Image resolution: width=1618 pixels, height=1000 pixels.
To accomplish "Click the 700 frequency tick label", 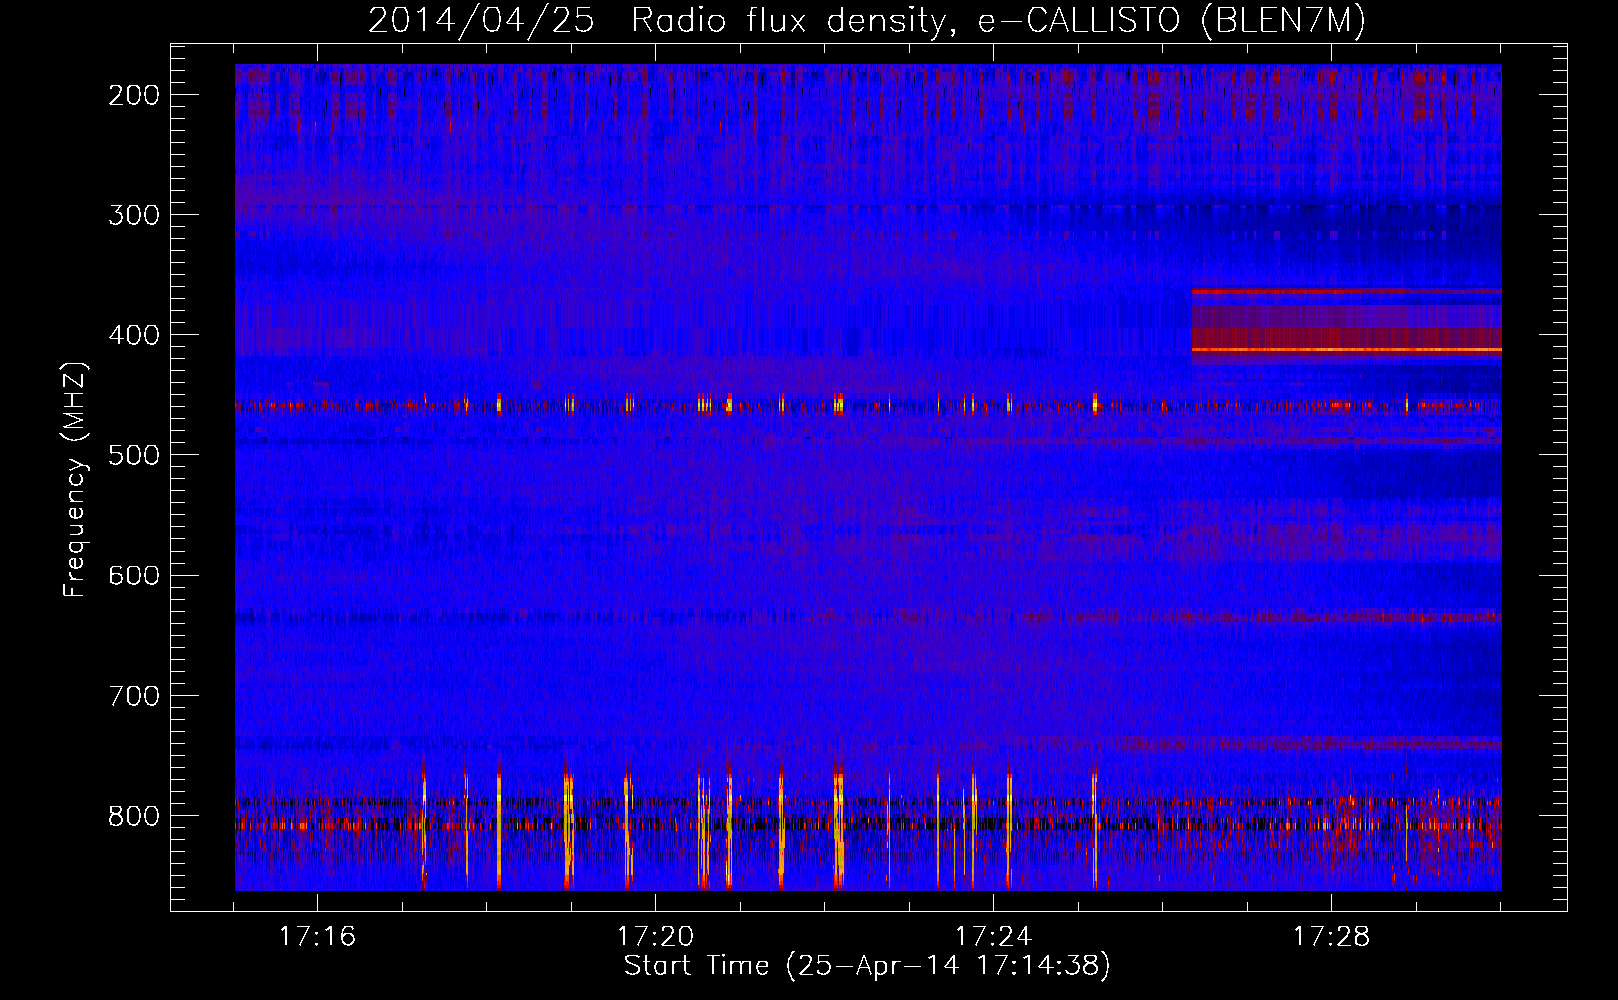I will pos(134,695).
